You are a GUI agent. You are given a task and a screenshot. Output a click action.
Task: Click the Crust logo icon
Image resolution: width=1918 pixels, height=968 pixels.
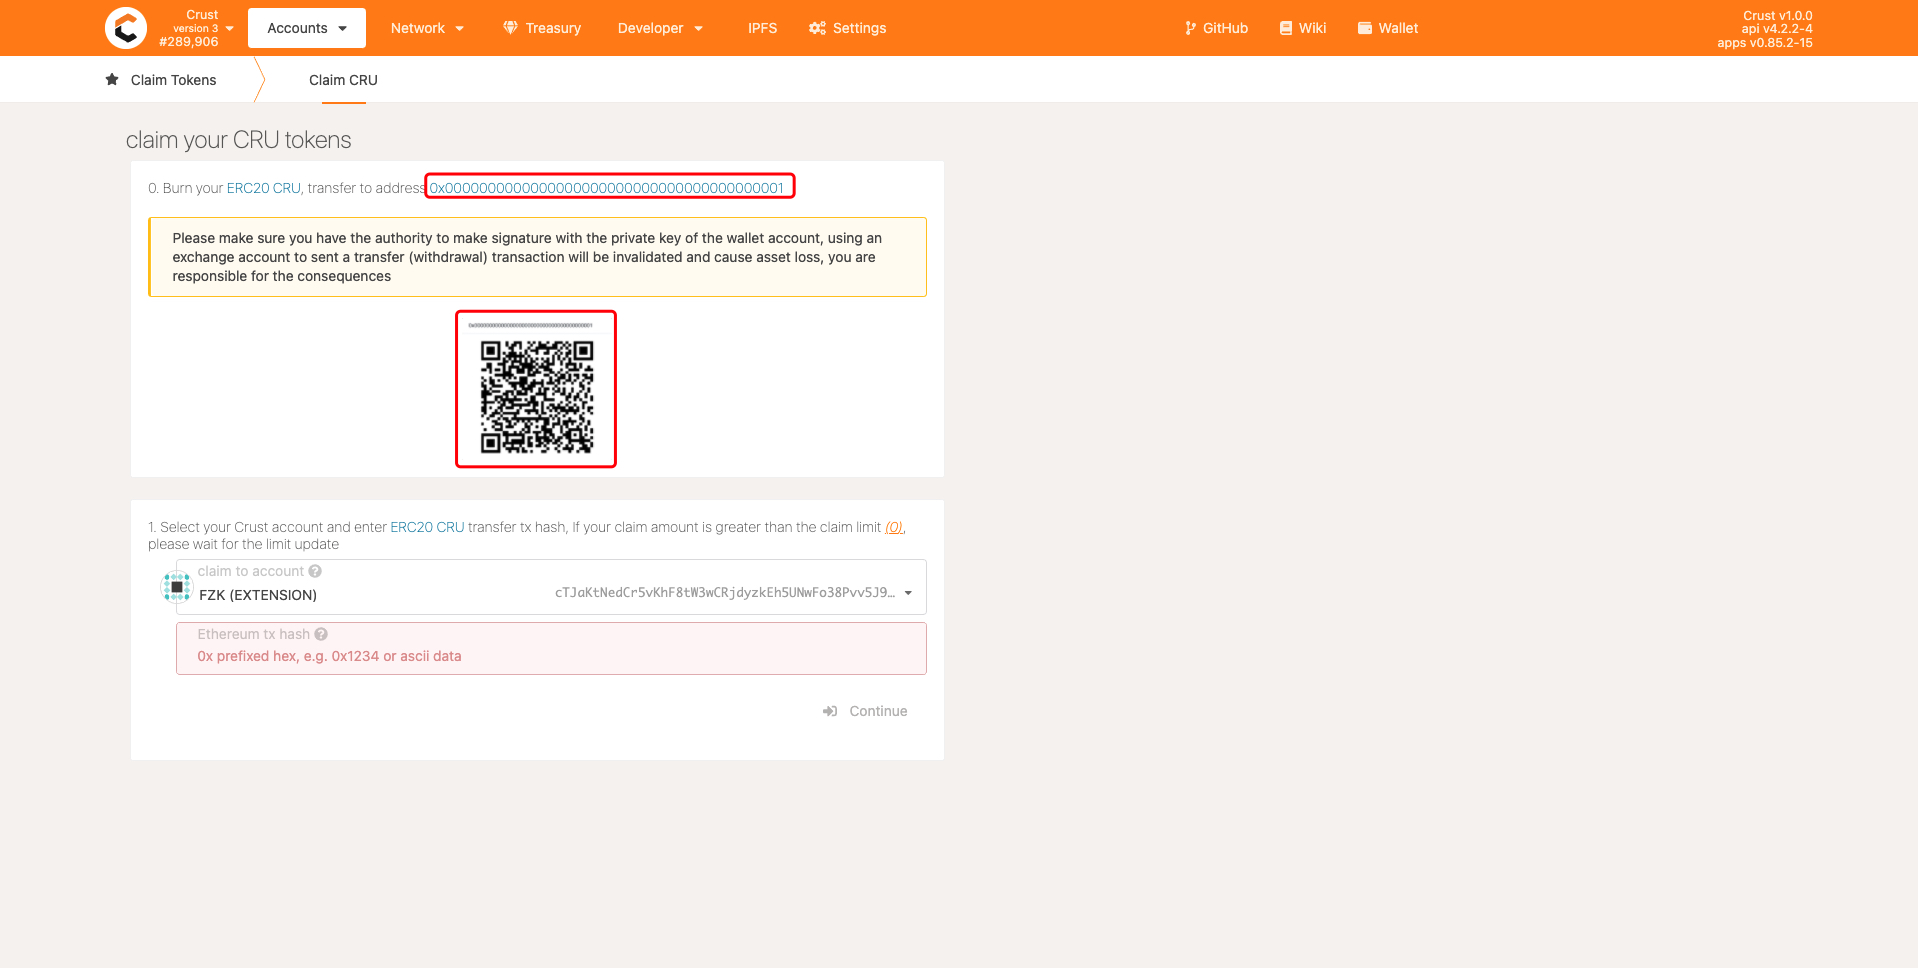click(126, 28)
